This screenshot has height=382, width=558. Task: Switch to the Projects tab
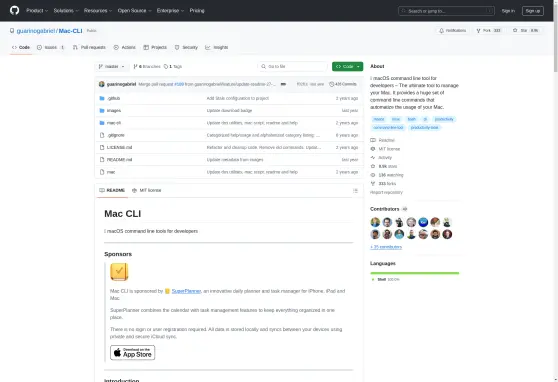coord(155,47)
